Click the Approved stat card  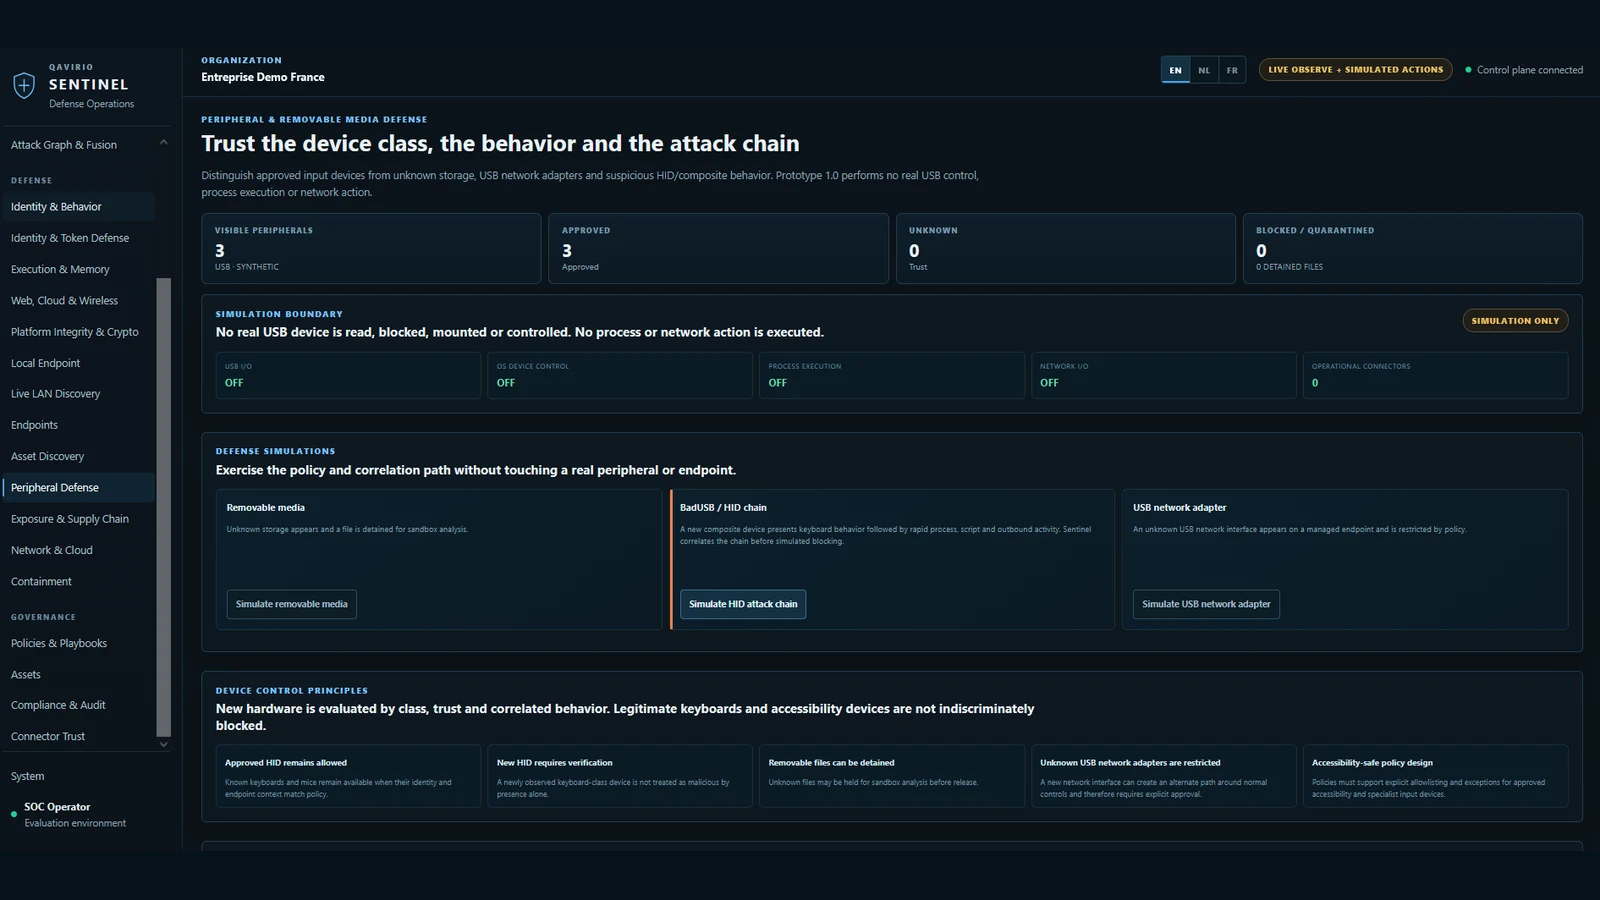(718, 248)
